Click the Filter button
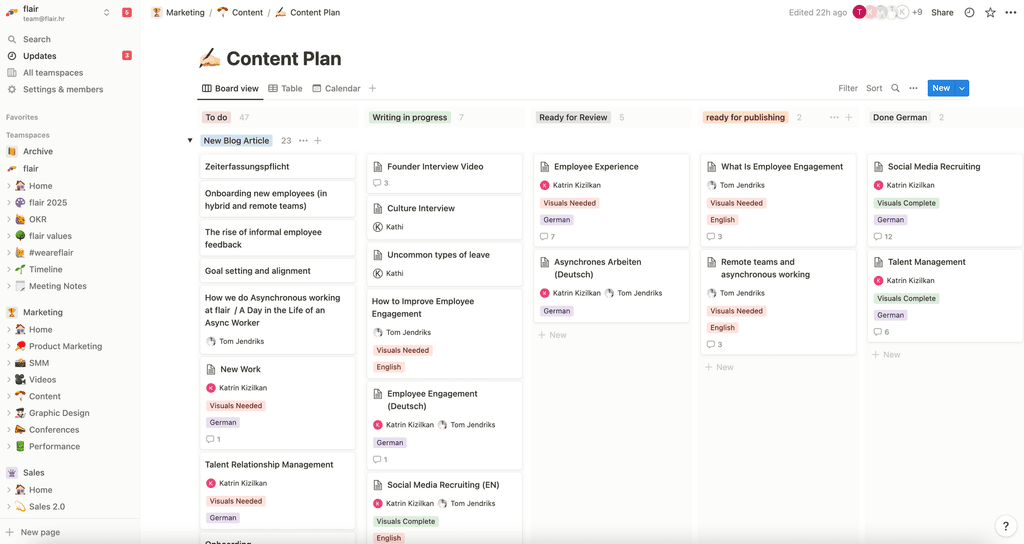The height and width of the screenshot is (544, 1024). (x=848, y=88)
